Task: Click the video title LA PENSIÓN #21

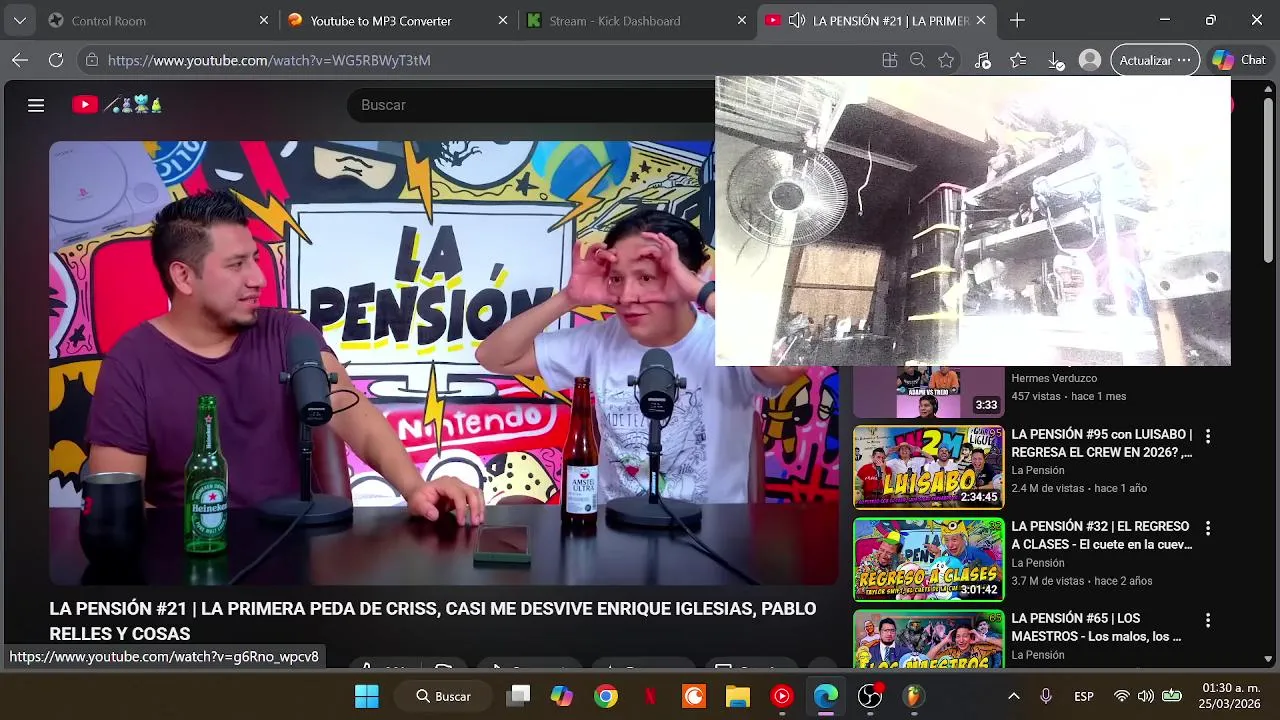Action: point(433,621)
